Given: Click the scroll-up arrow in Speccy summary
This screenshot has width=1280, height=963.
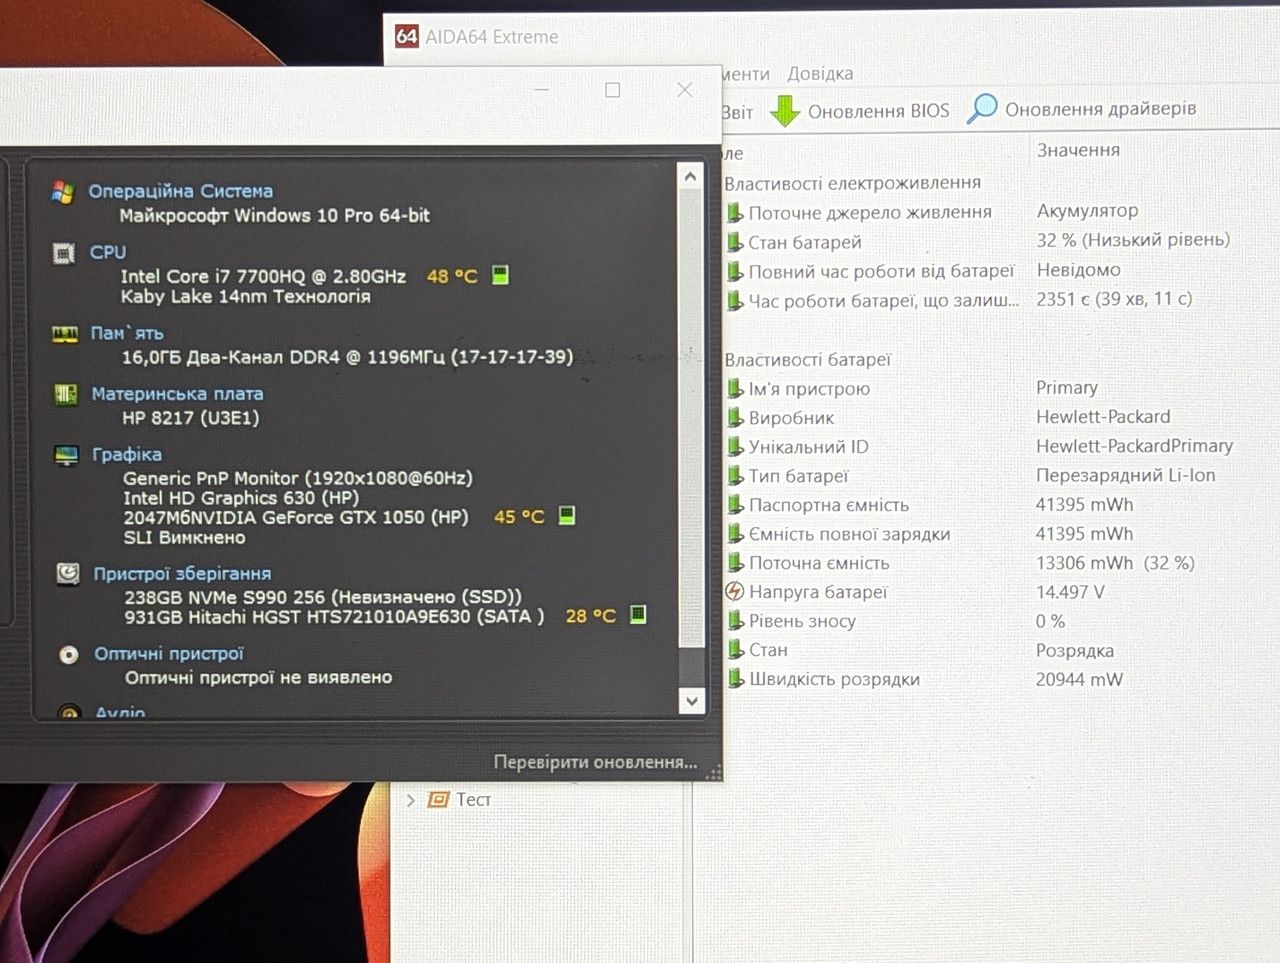Looking at the screenshot, I should (x=690, y=177).
